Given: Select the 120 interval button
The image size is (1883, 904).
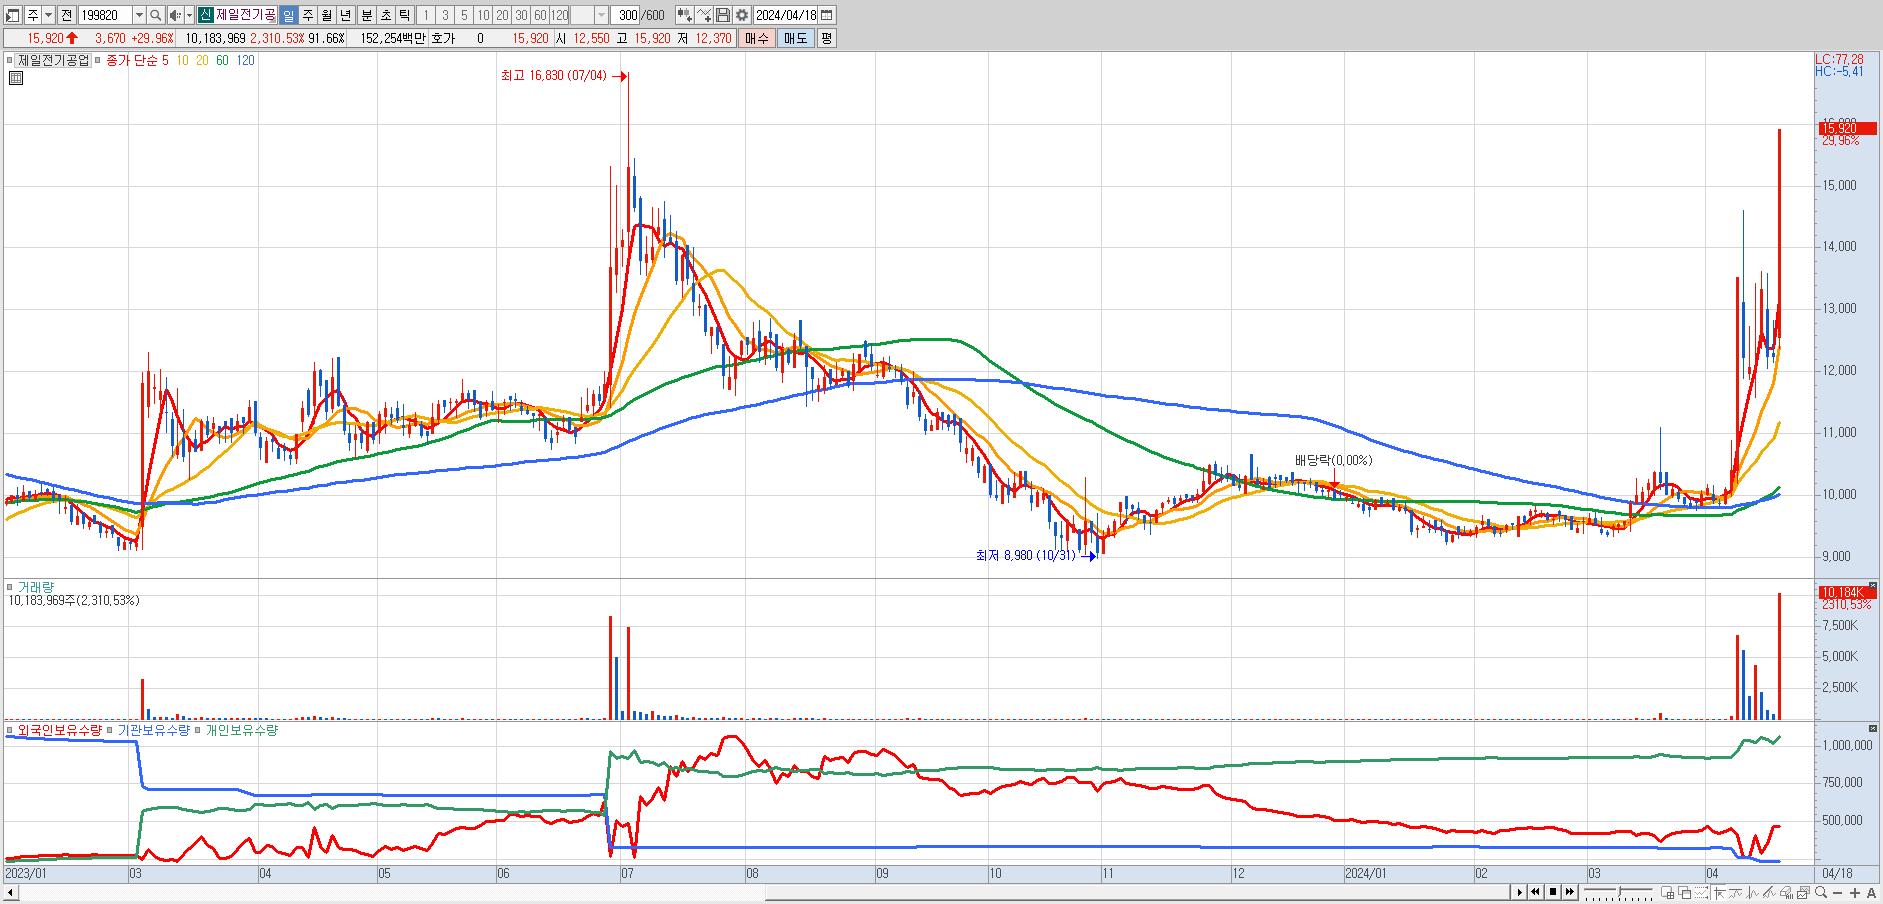Looking at the screenshot, I should click(559, 15).
